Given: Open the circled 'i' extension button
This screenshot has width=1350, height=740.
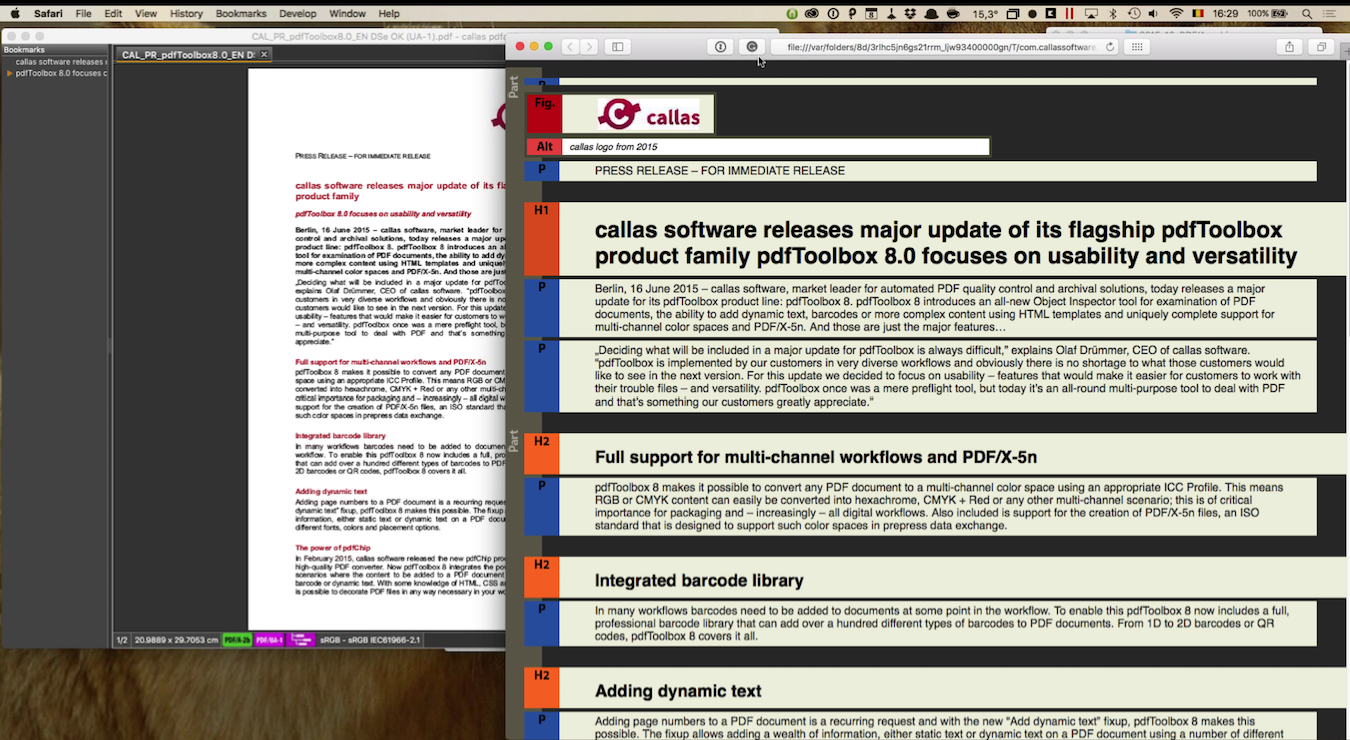Looking at the screenshot, I should click(720, 47).
